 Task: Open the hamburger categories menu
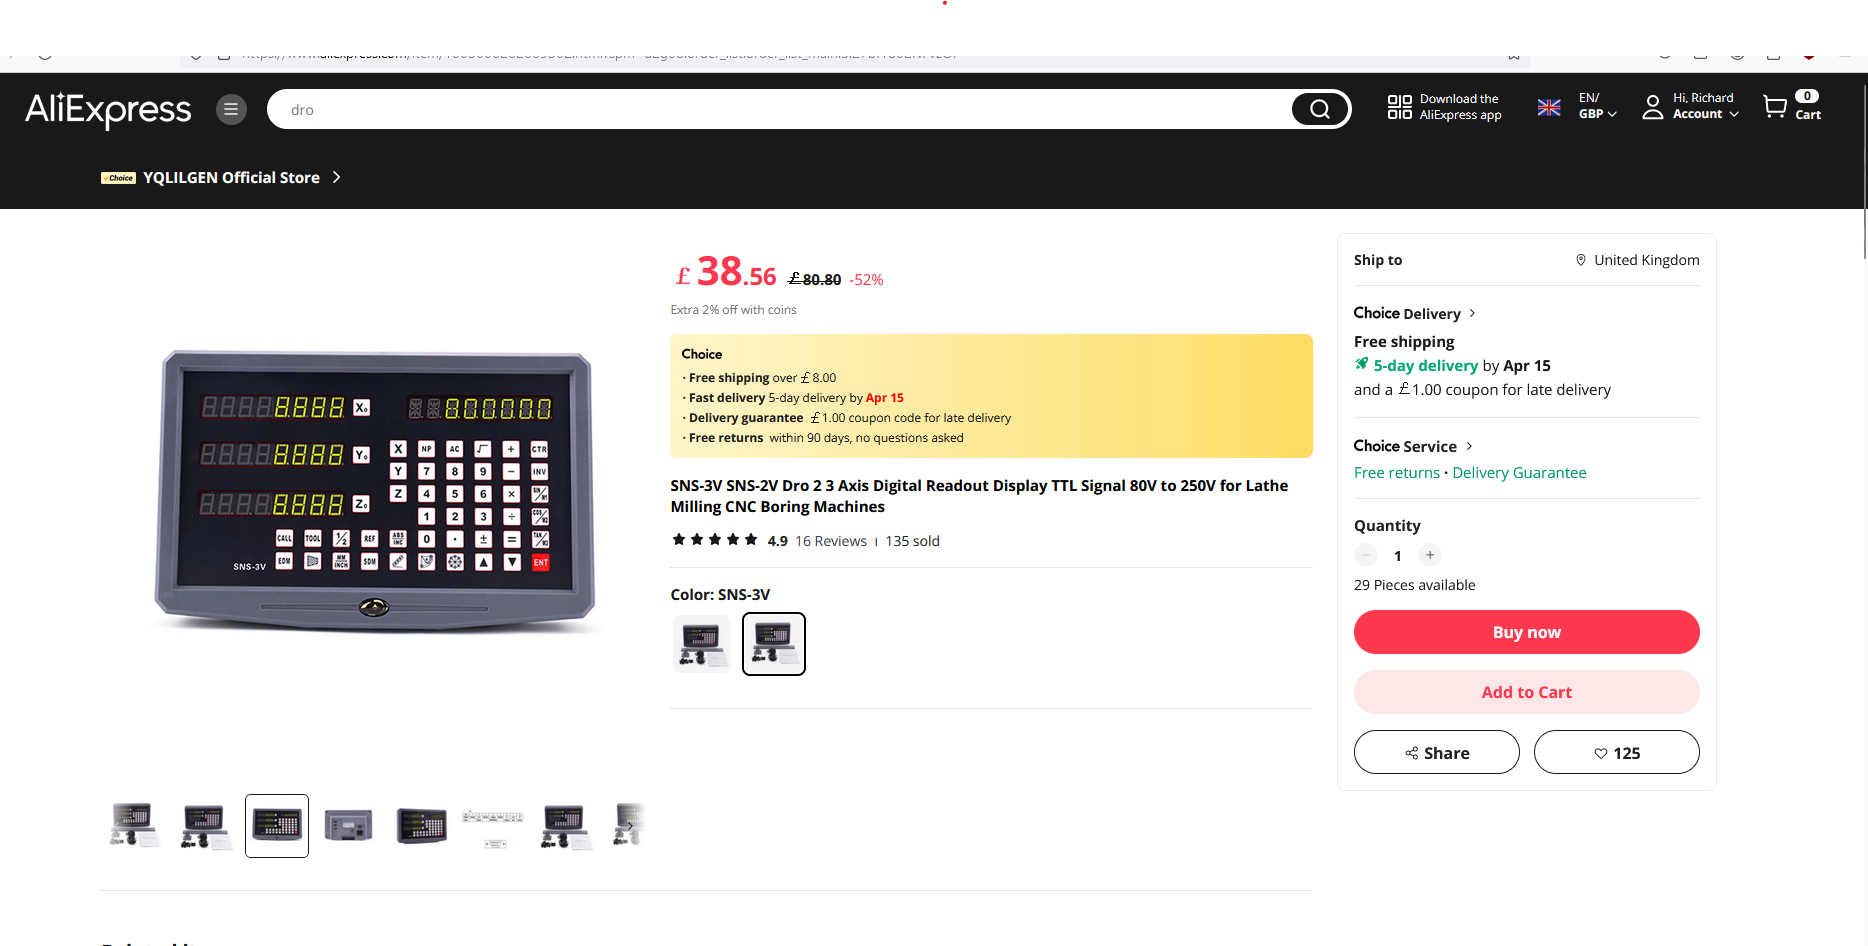231,109
